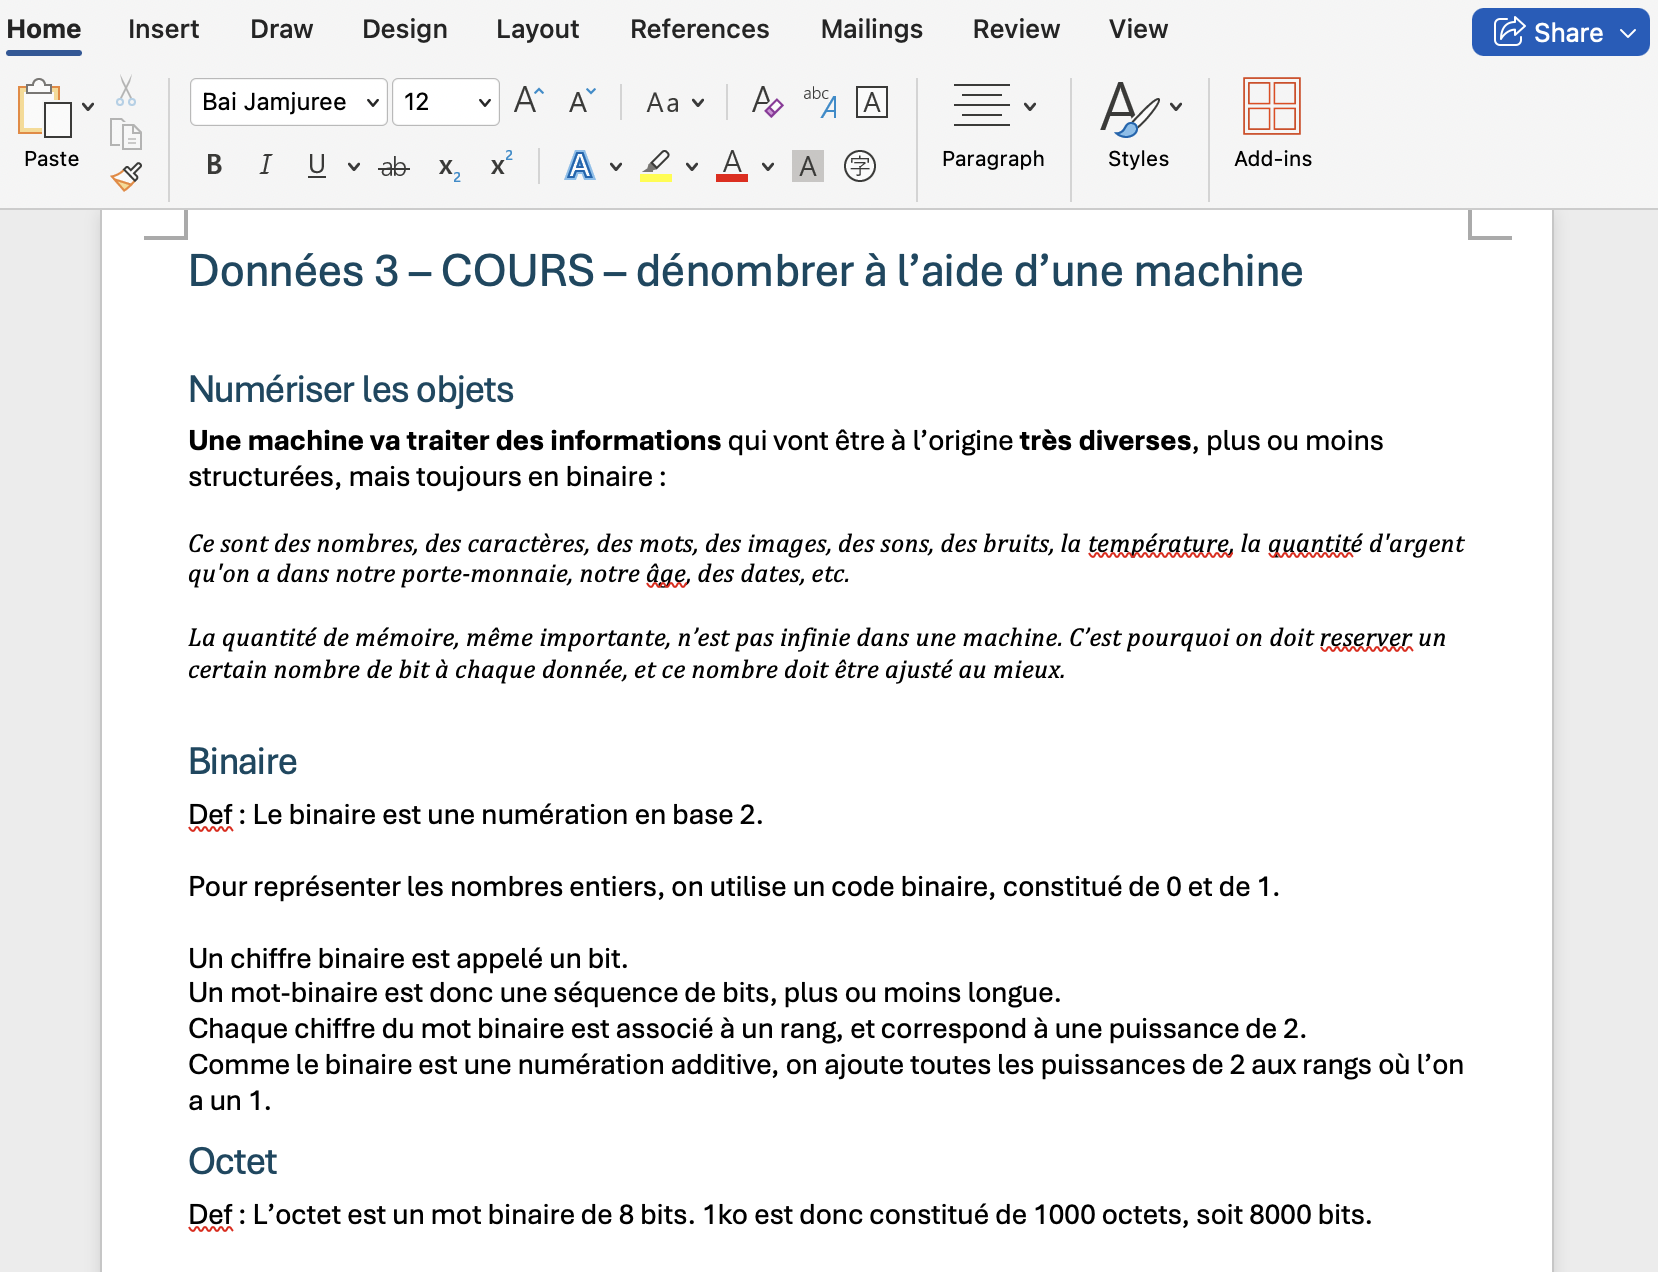Click the Copy icon
This screenshot has width=1658, height=1272.
click(125, 134)
